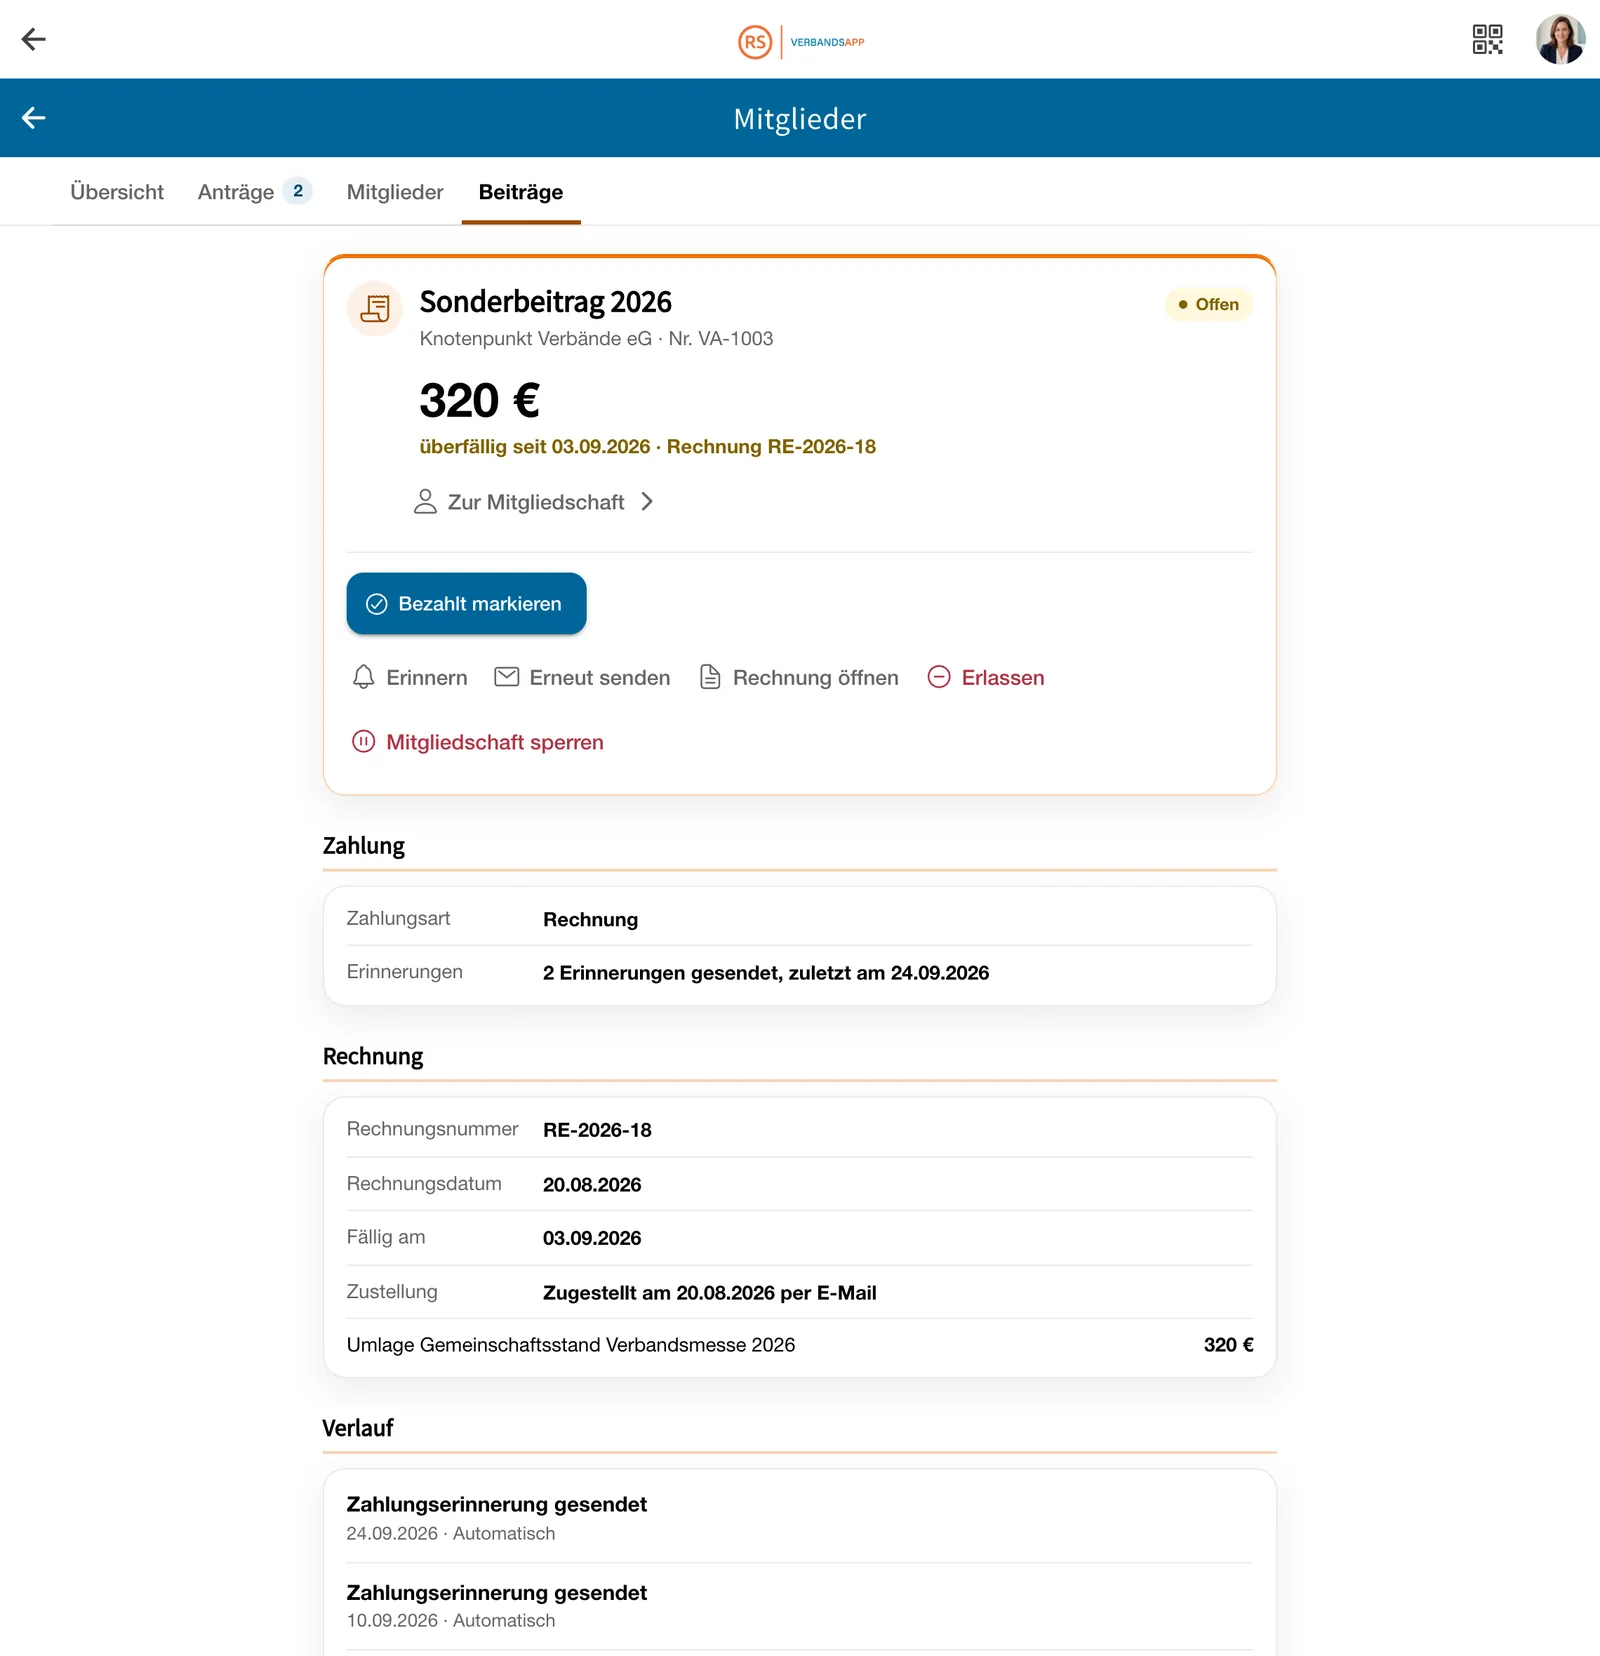Click Zugestellt am 20.08.2026 per E-Mail

(x=710, y=1293)
